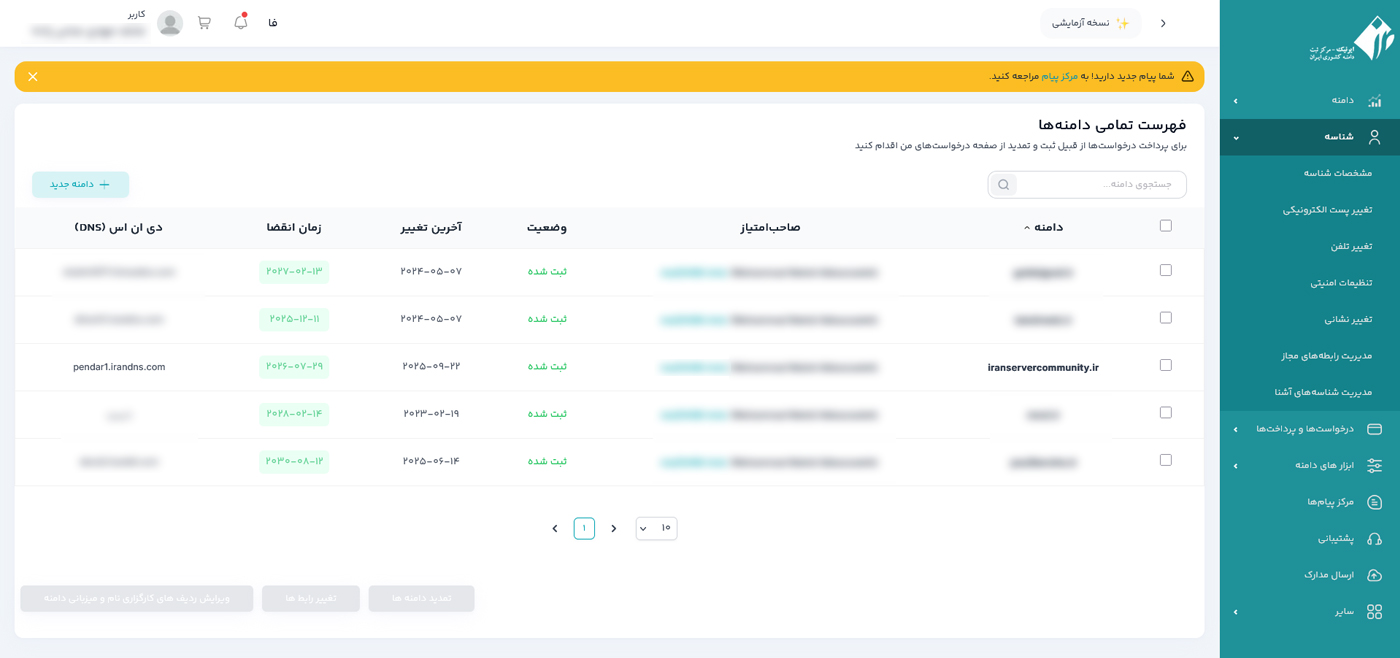The width and height of the screenshot is (1400, 658).
Task: Open the rows-per-page dropdown showing ۱۰
Action: tap(656, 528)
